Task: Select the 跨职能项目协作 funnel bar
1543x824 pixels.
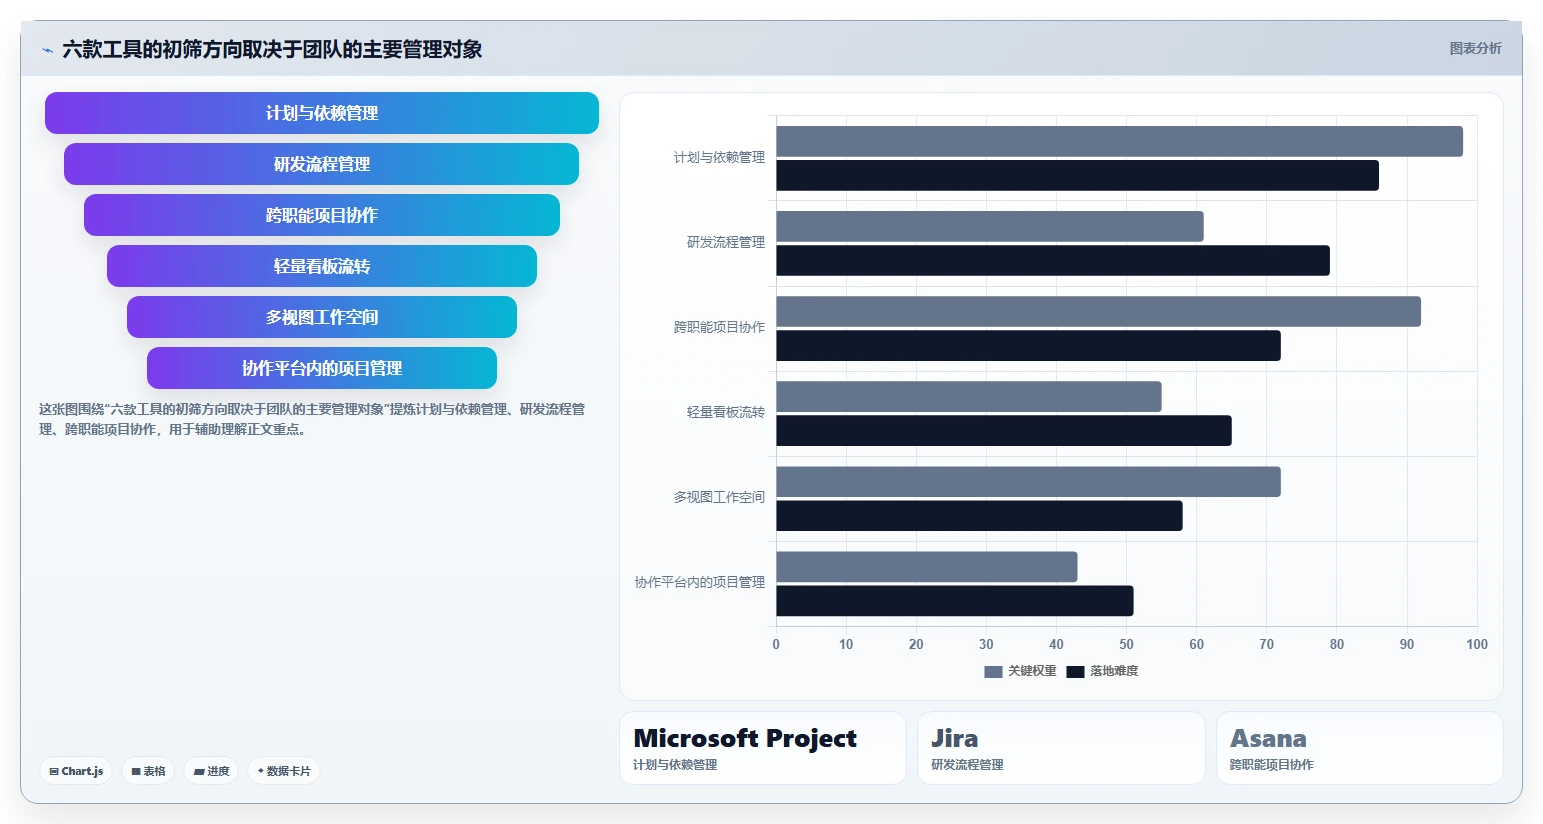Action: (322, 215)
